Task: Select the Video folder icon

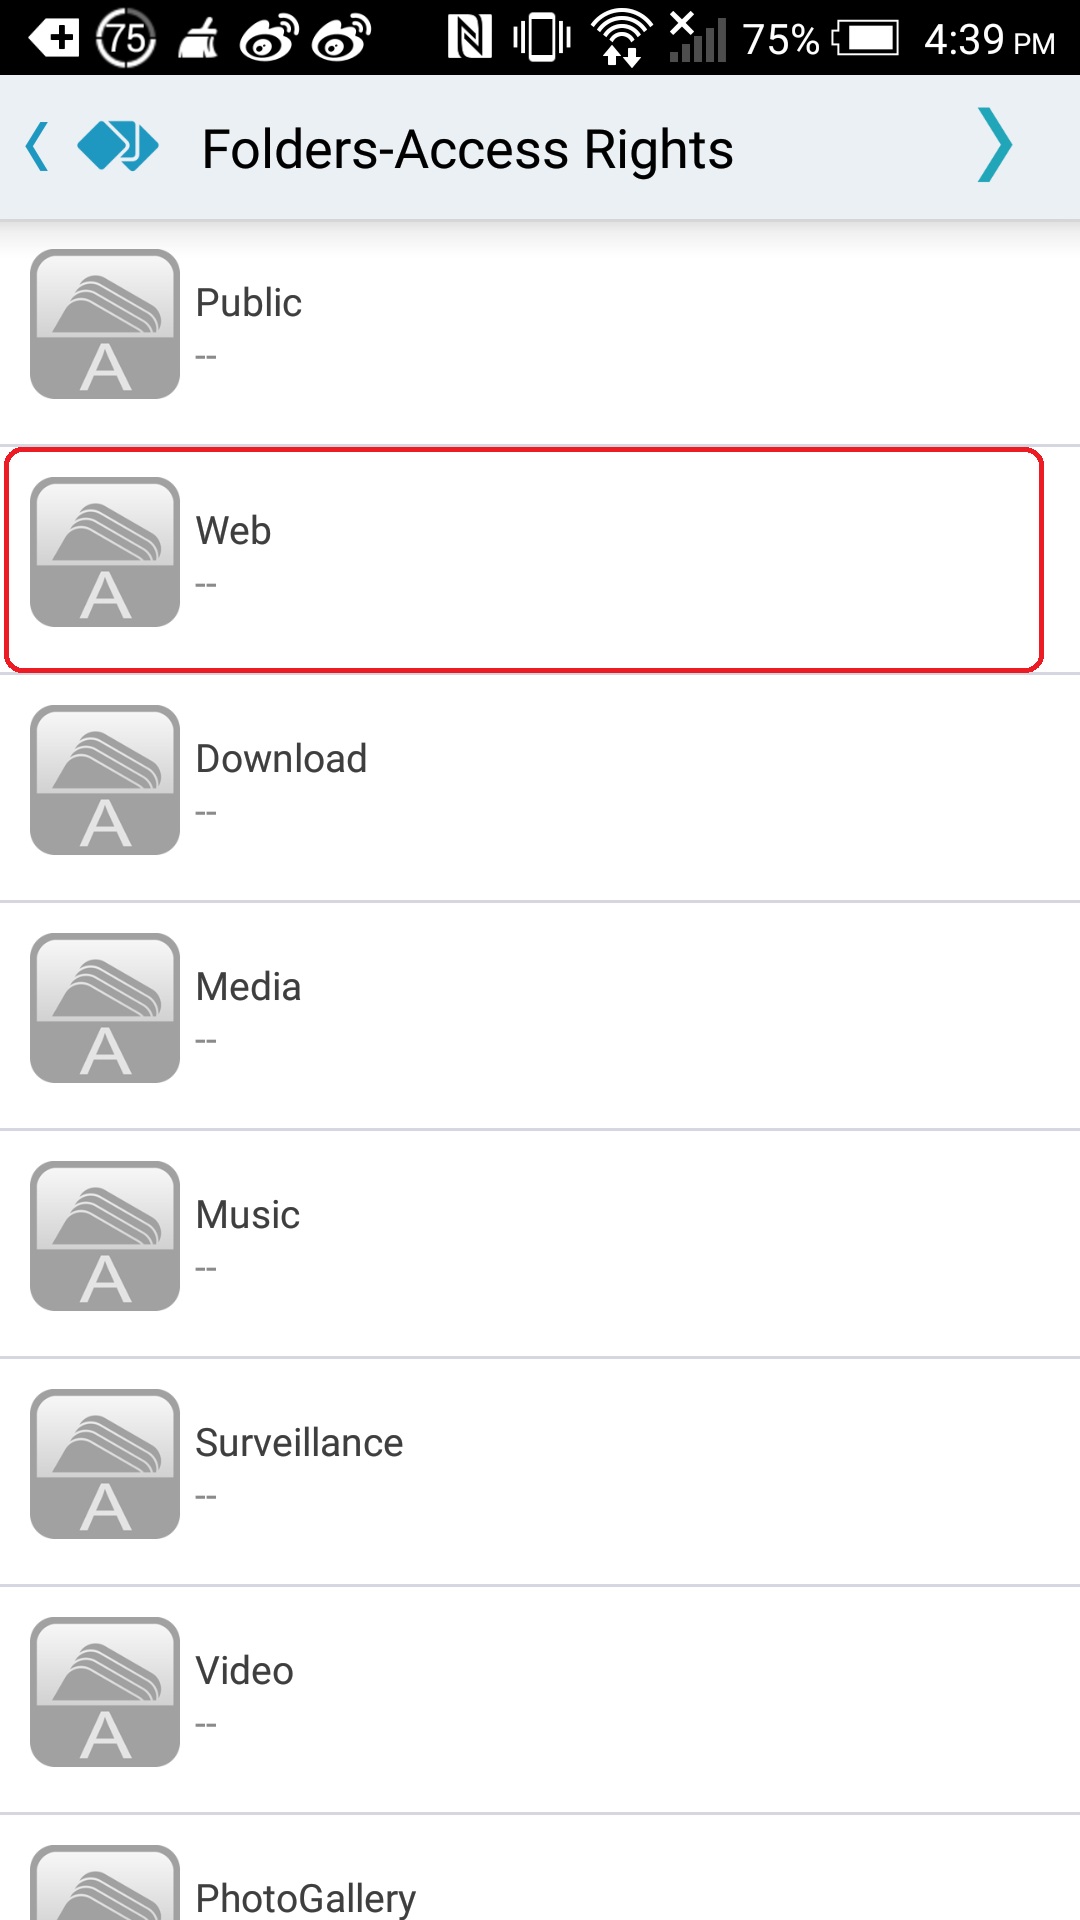Action: coord(105,1692)
